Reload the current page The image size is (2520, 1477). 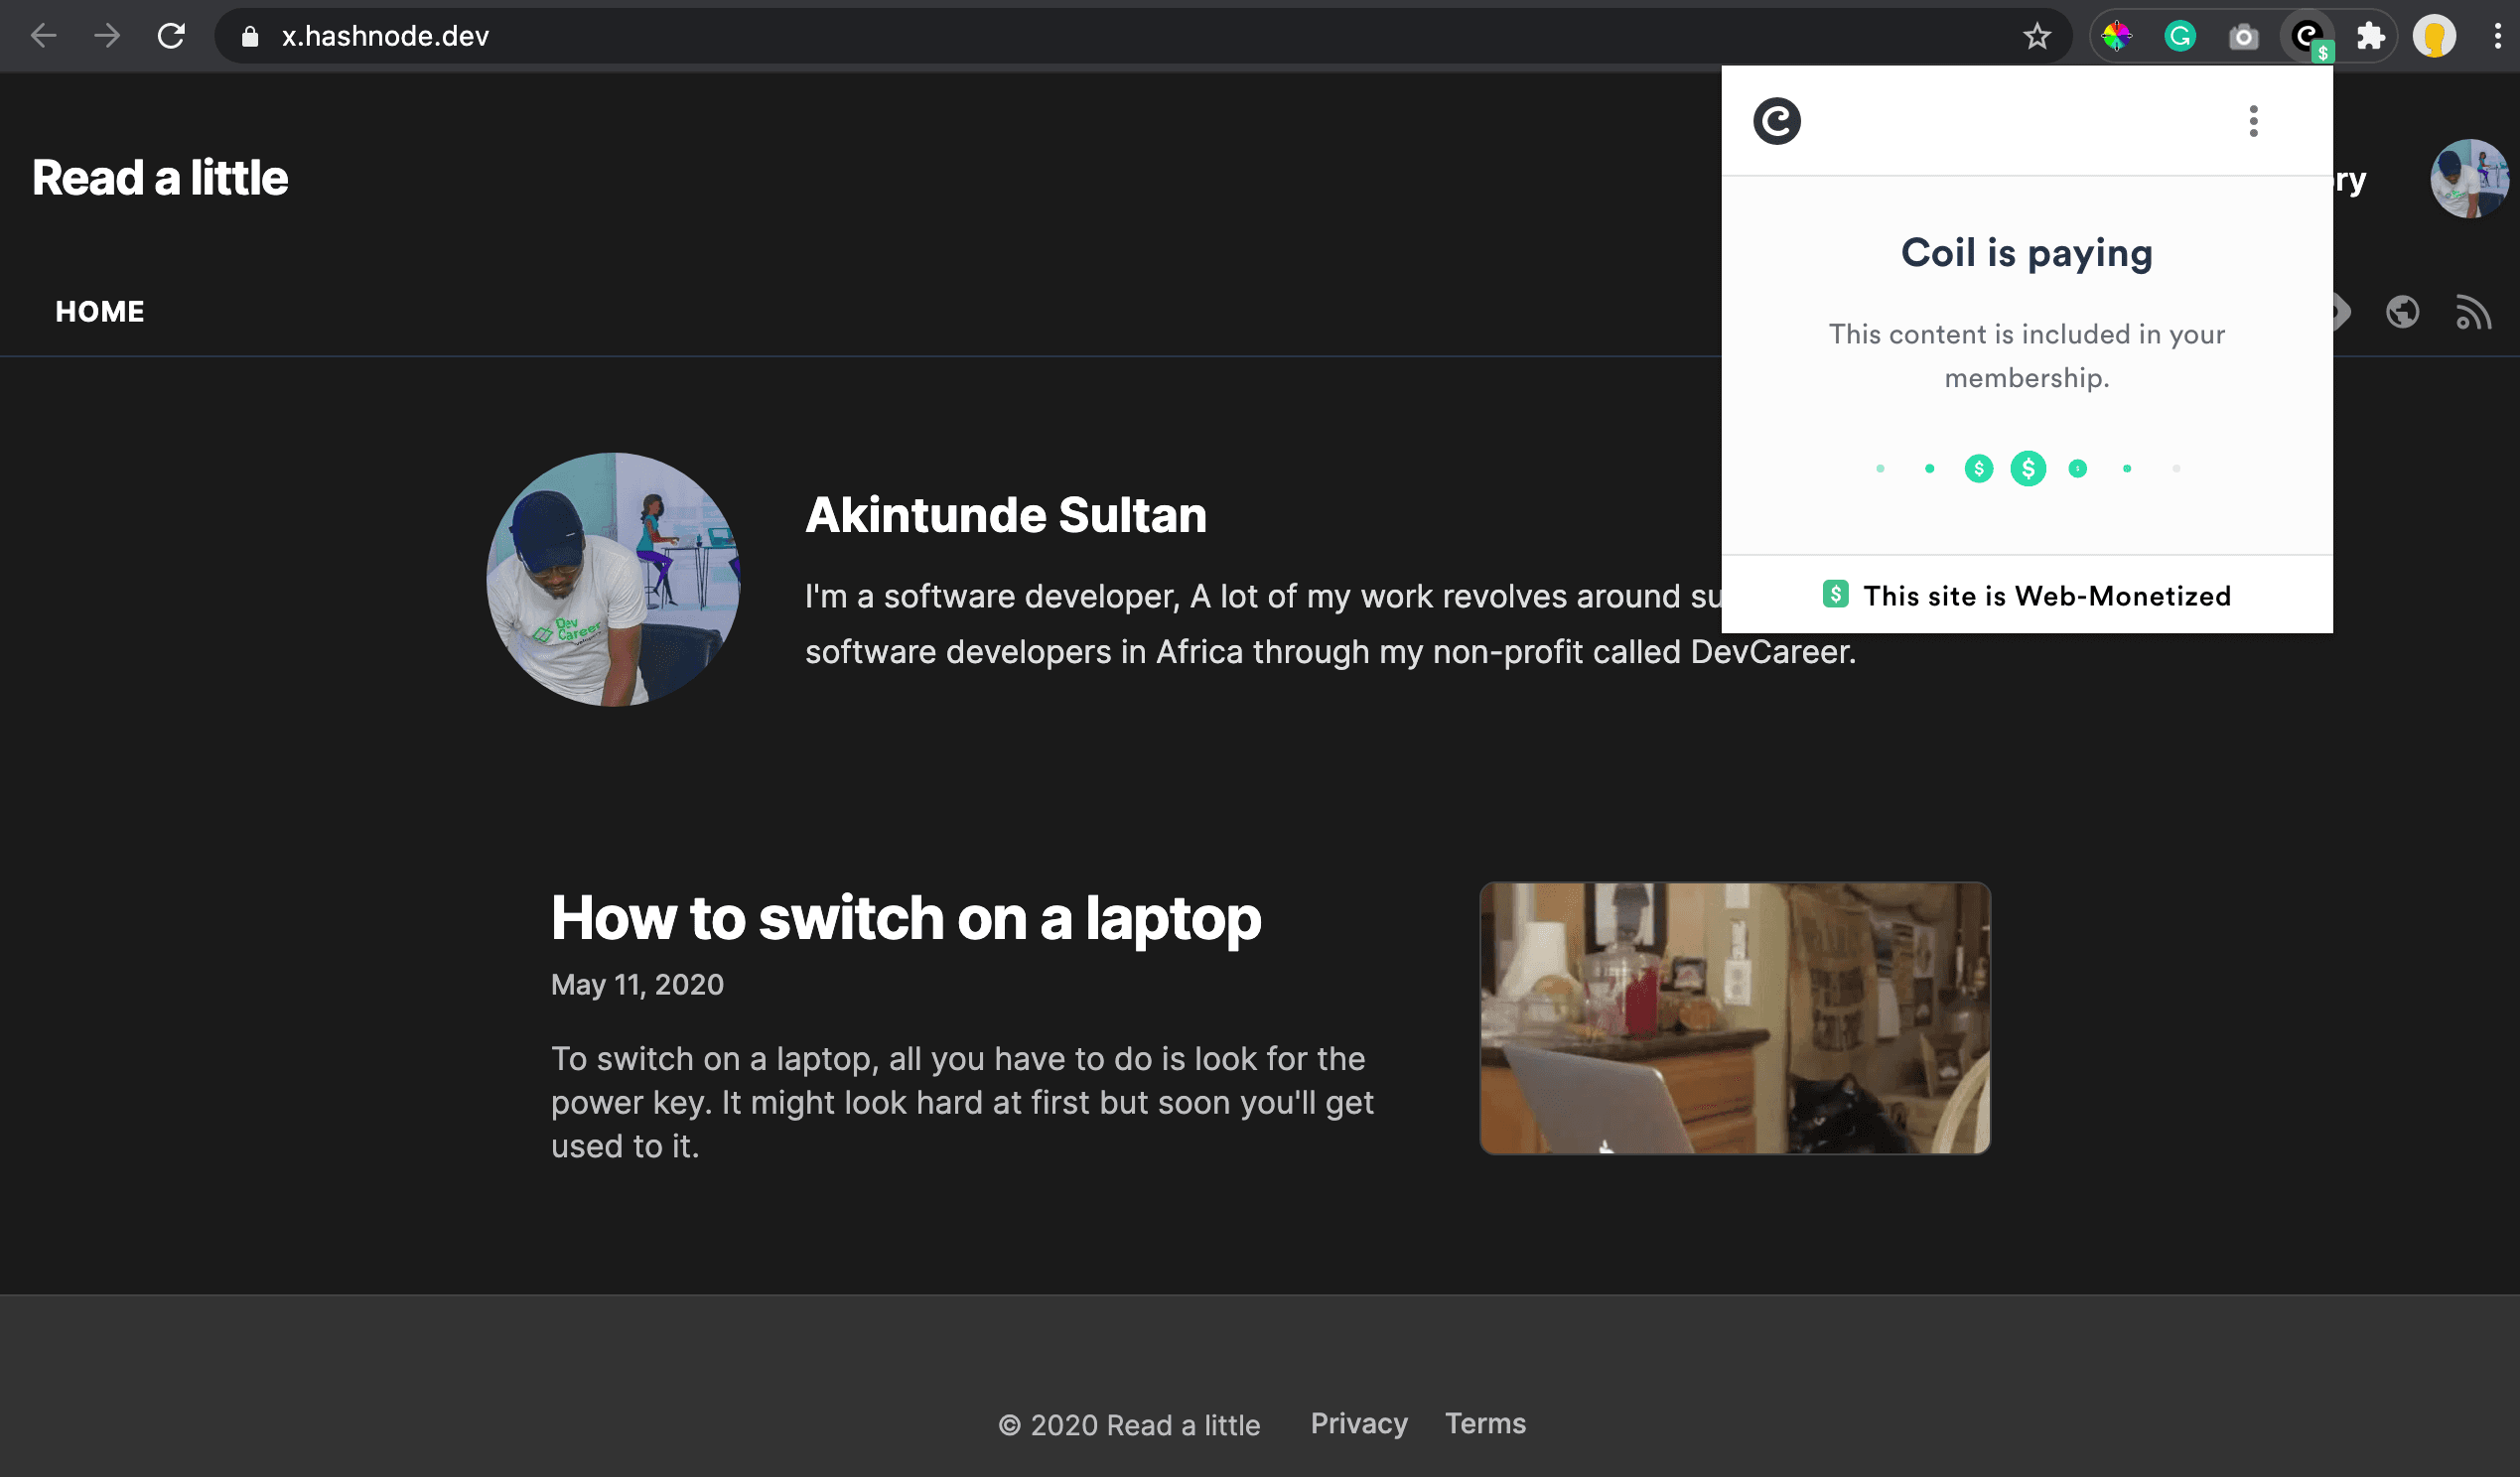(171, 36)
